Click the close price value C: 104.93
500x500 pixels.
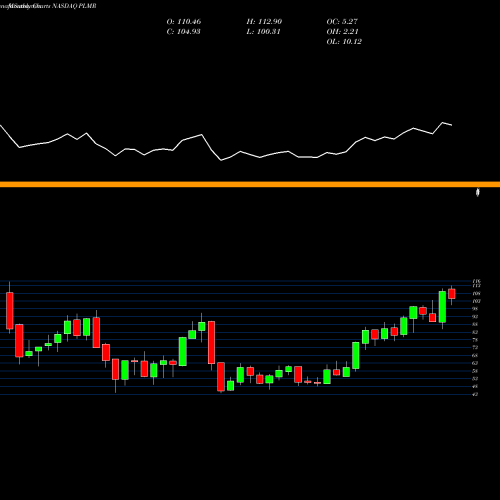pyautogui.click(x=183, y=32)
